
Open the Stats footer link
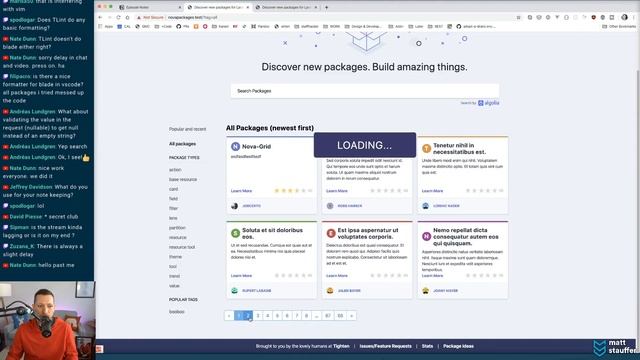(x=427, y=346)
